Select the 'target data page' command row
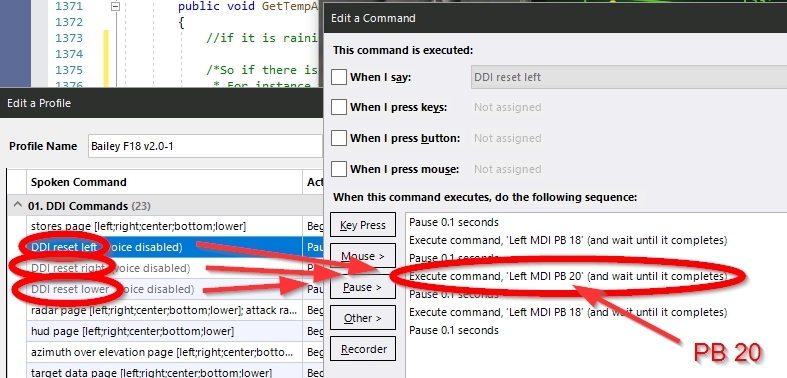787x378 pixels. coord(165,372)
